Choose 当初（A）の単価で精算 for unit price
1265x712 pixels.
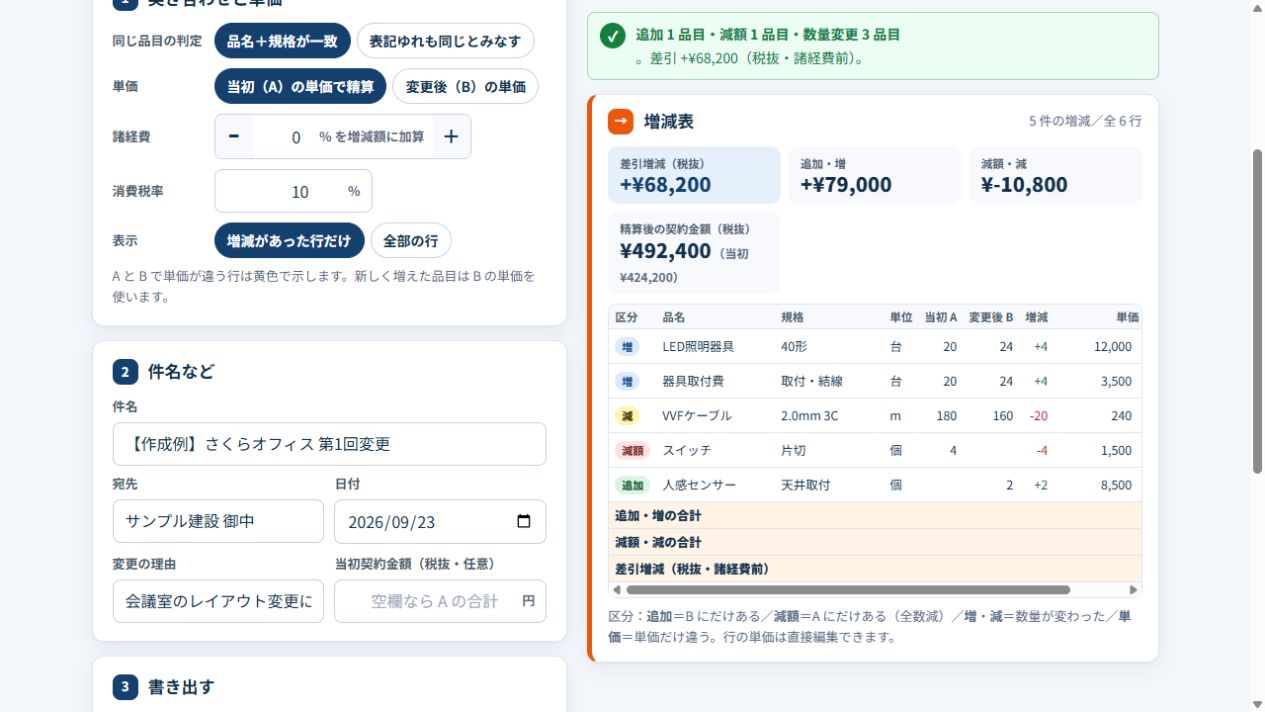click(300, 86)
